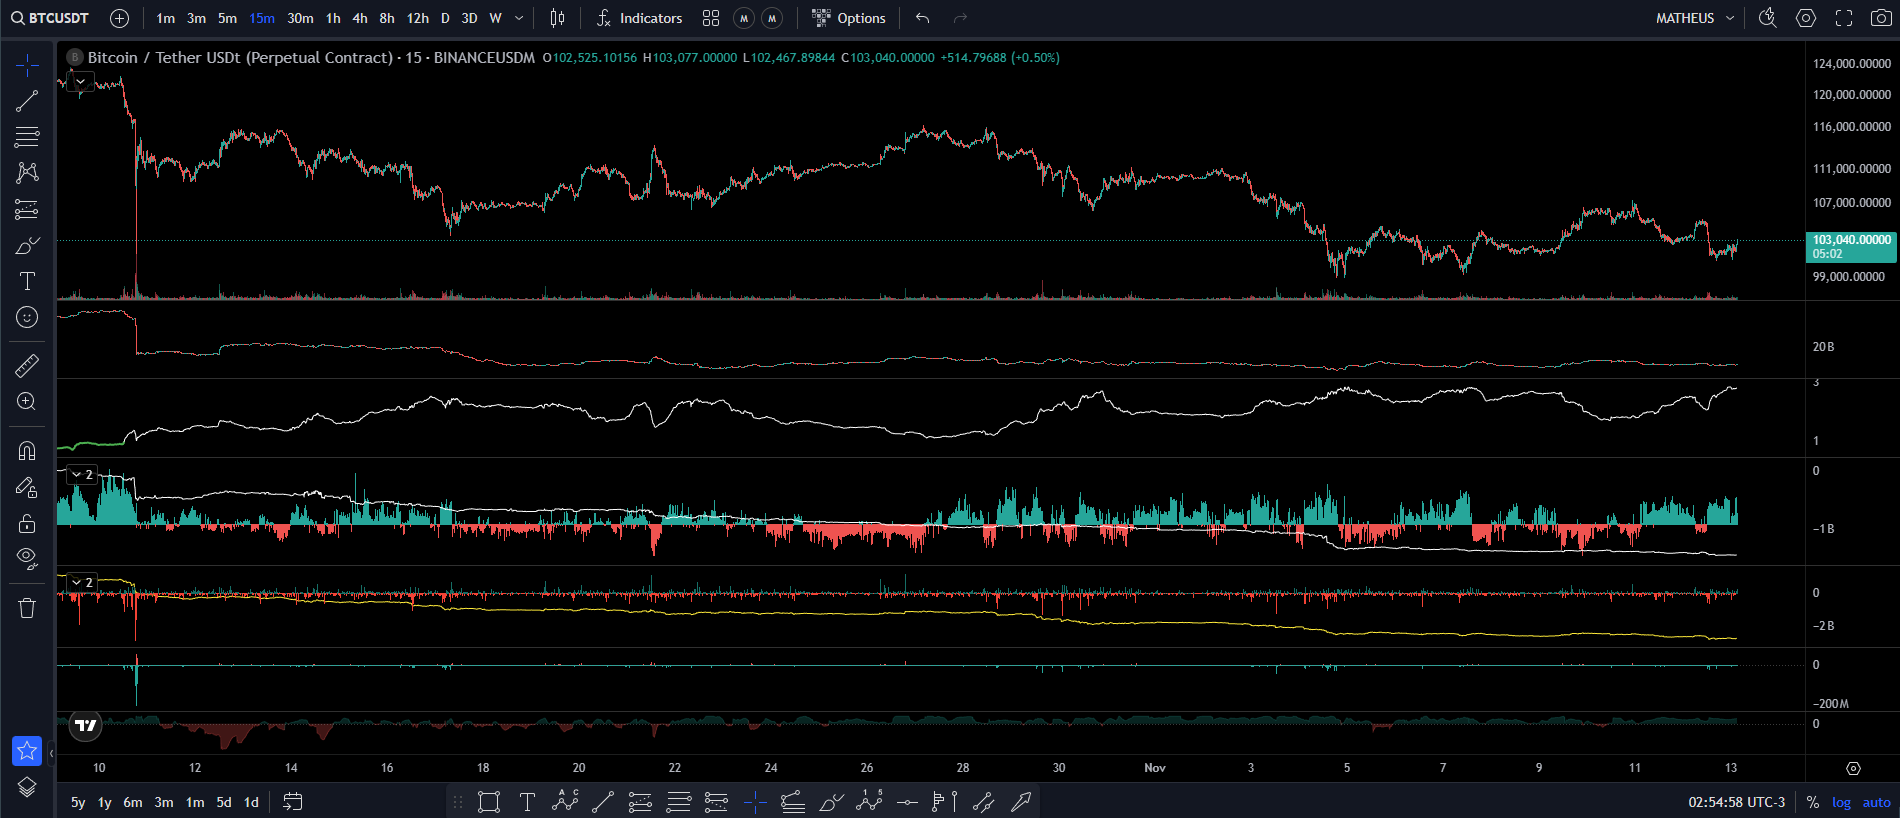Set date range to 5y
The width and height of the screenshot is (1900, 818).
click(x=78, y=802)
